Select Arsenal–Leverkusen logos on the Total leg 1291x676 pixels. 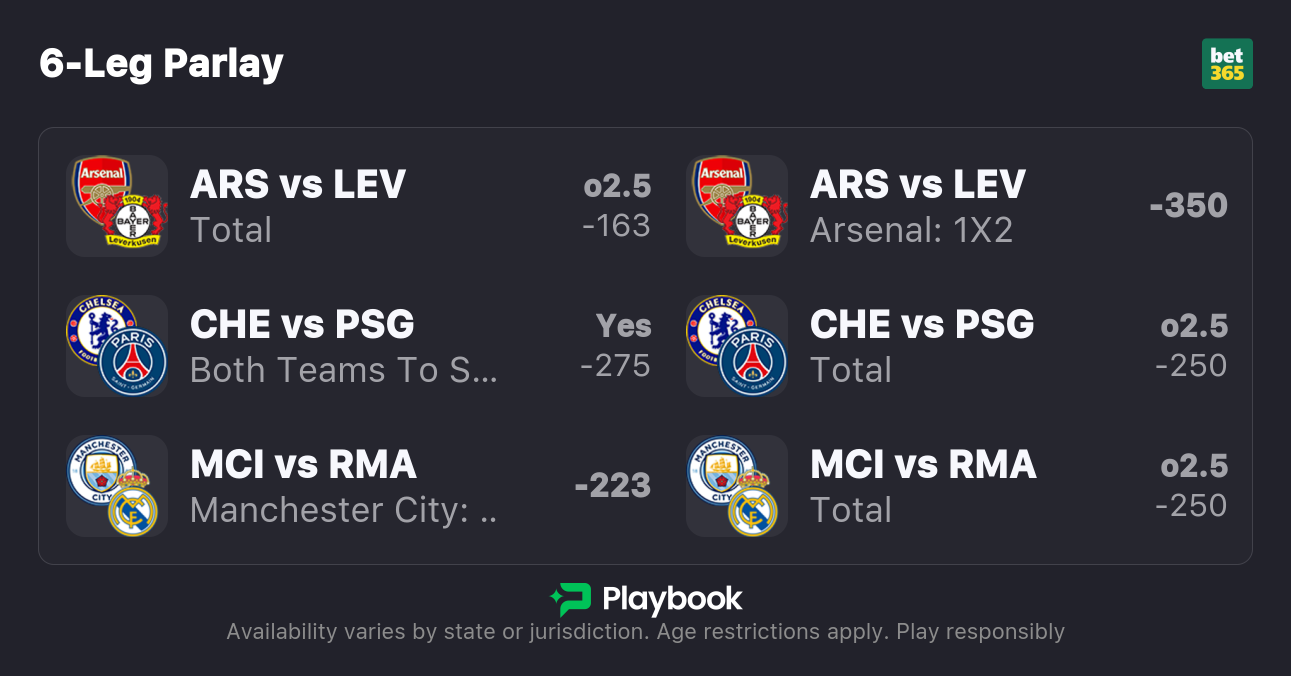[117, 206]
